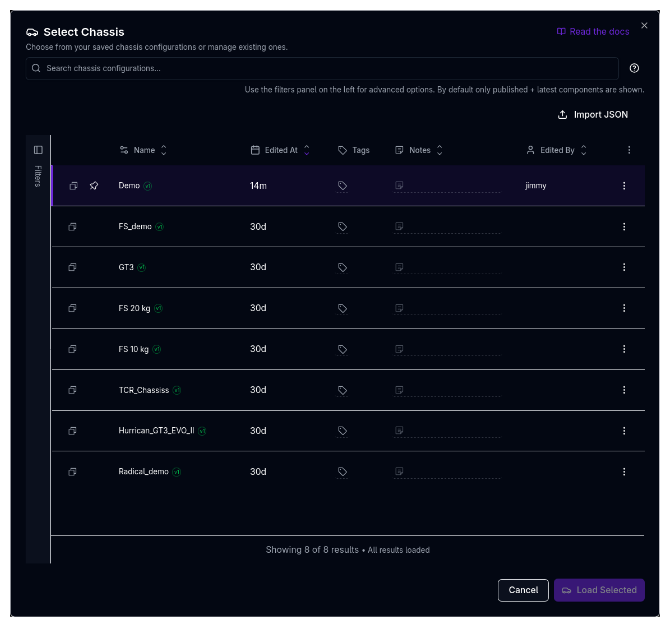Screen dimensions: 669x626
Task: Click the version badge next to FS_demo
Action: 159,227
